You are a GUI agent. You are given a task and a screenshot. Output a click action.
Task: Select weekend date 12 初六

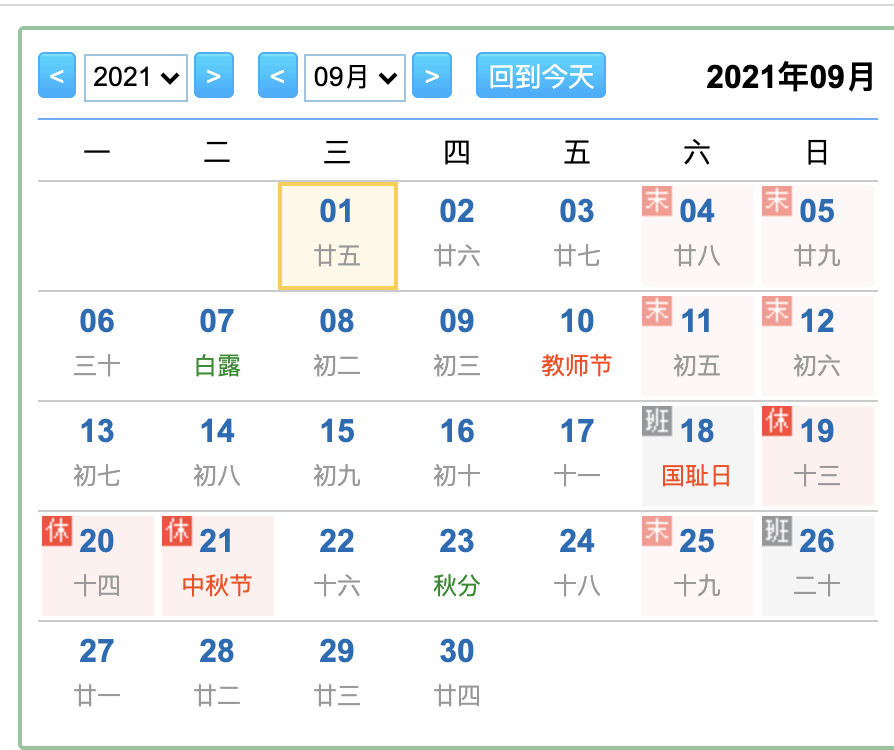pos(818,346)
